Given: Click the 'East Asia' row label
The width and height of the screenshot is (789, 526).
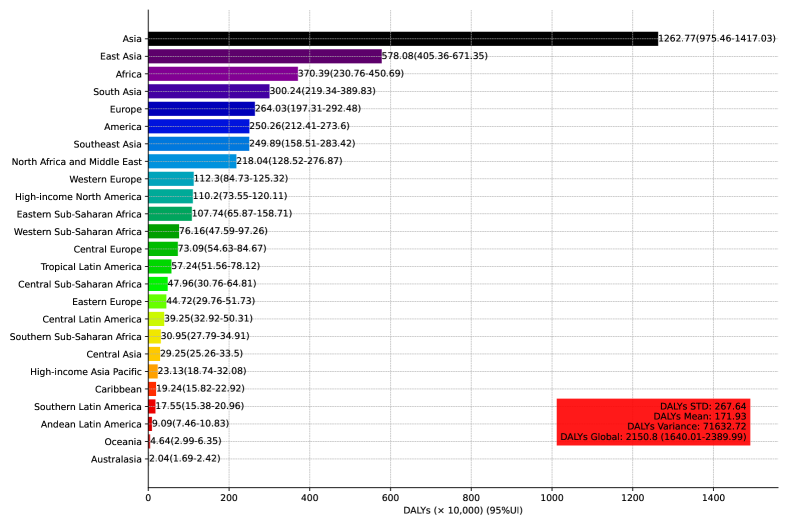Looking at the screenshot, I should [121, 56].
